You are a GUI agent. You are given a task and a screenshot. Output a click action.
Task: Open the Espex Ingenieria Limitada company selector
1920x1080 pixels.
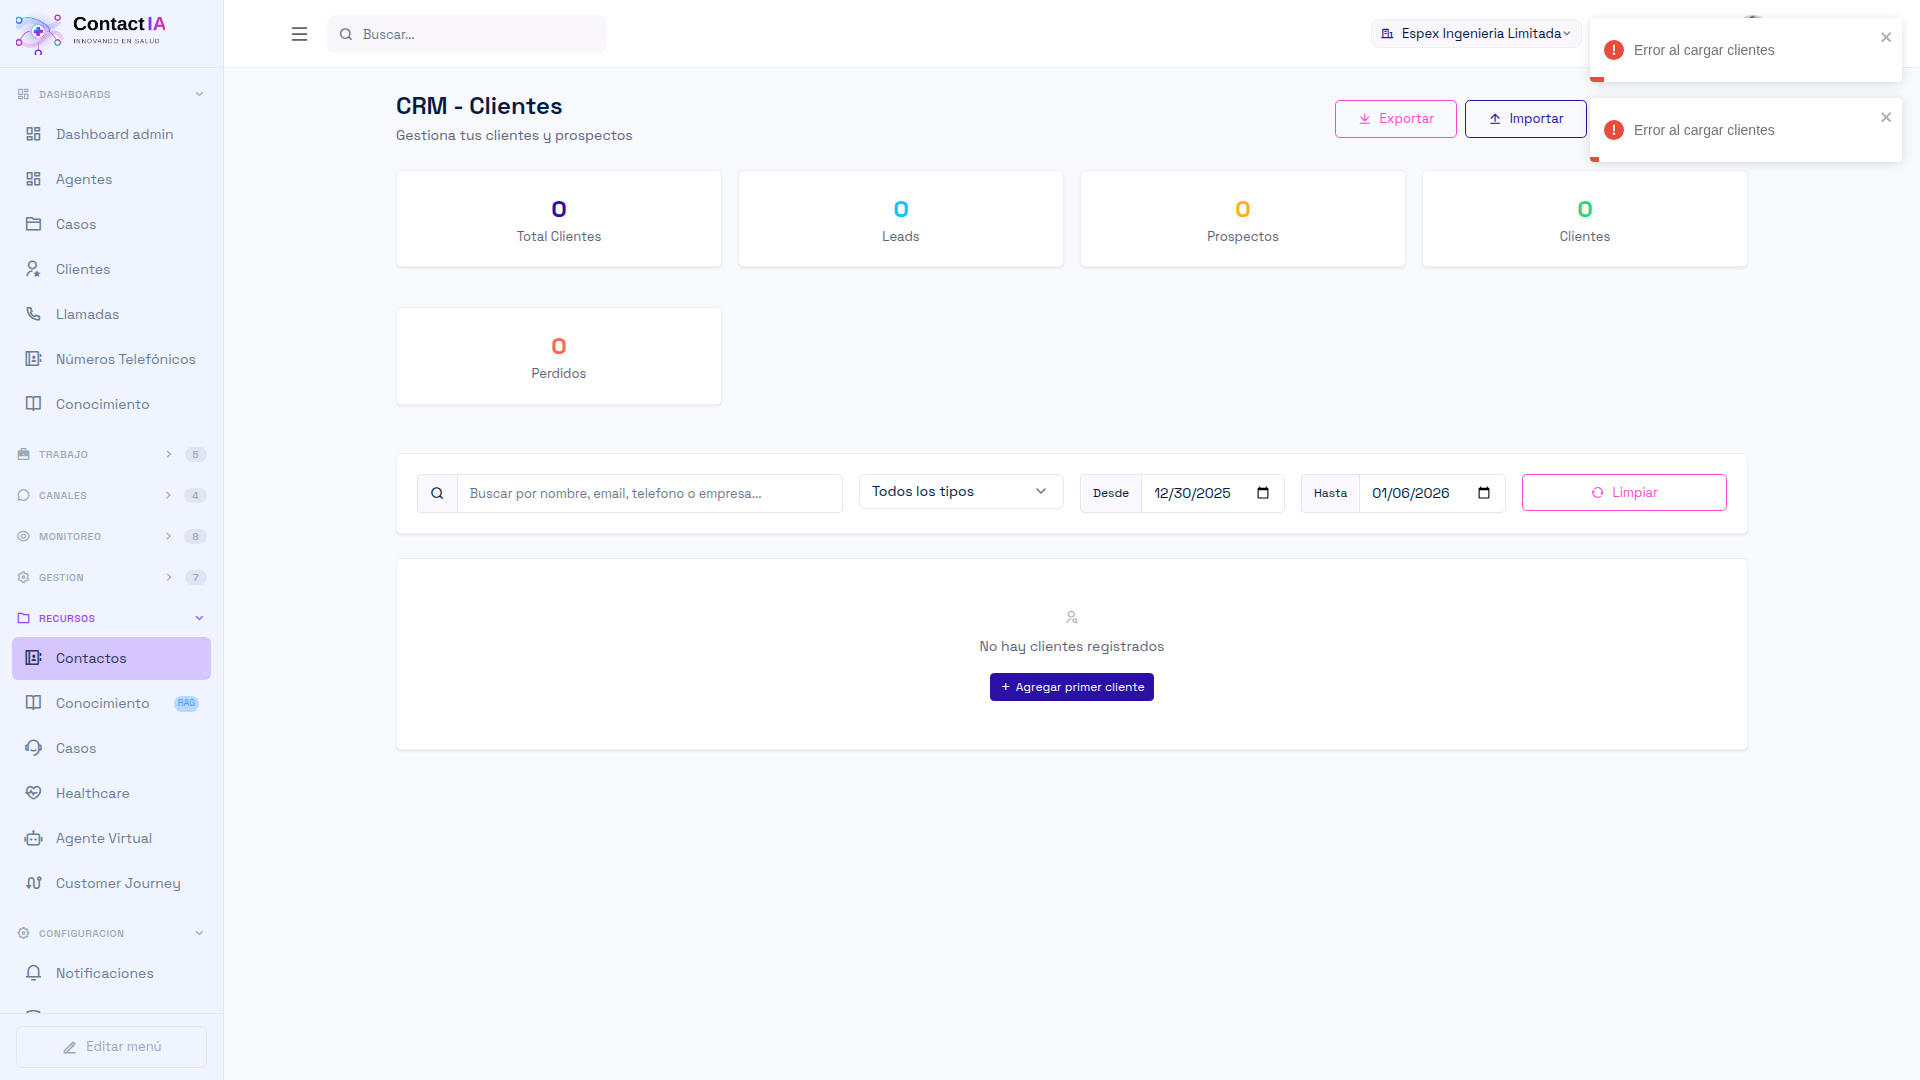click(1476, 34)
